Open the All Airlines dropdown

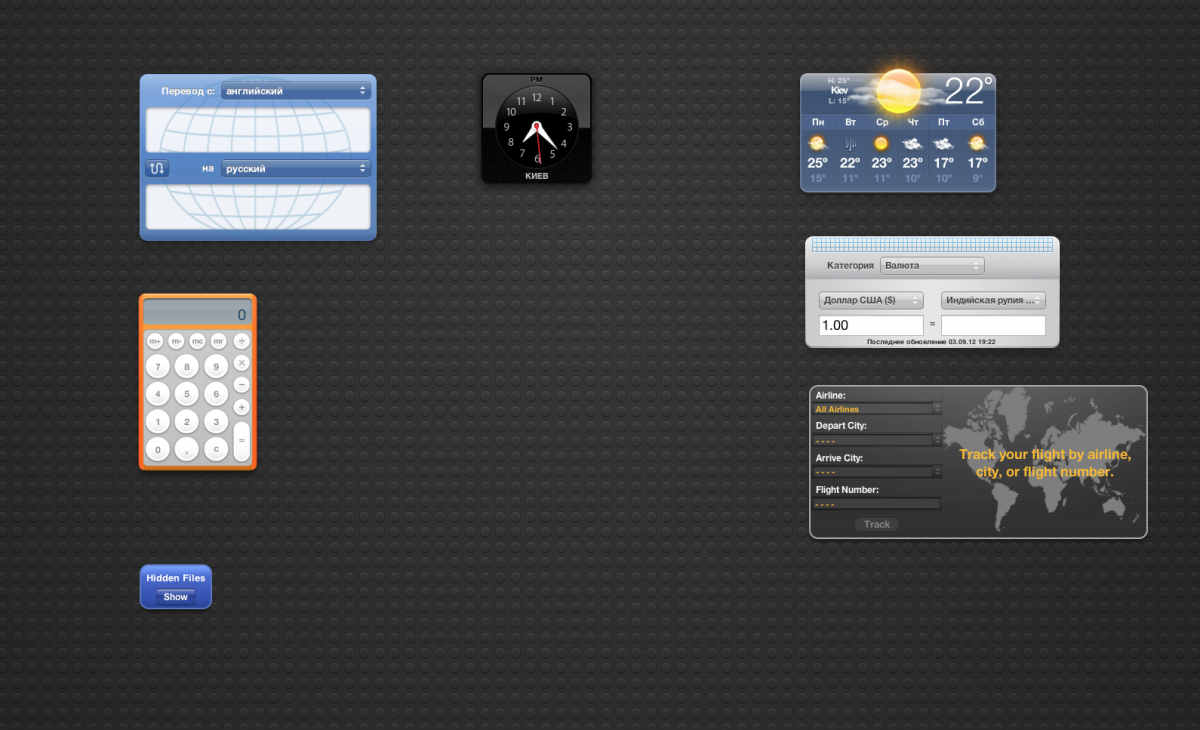coord(878,408)
